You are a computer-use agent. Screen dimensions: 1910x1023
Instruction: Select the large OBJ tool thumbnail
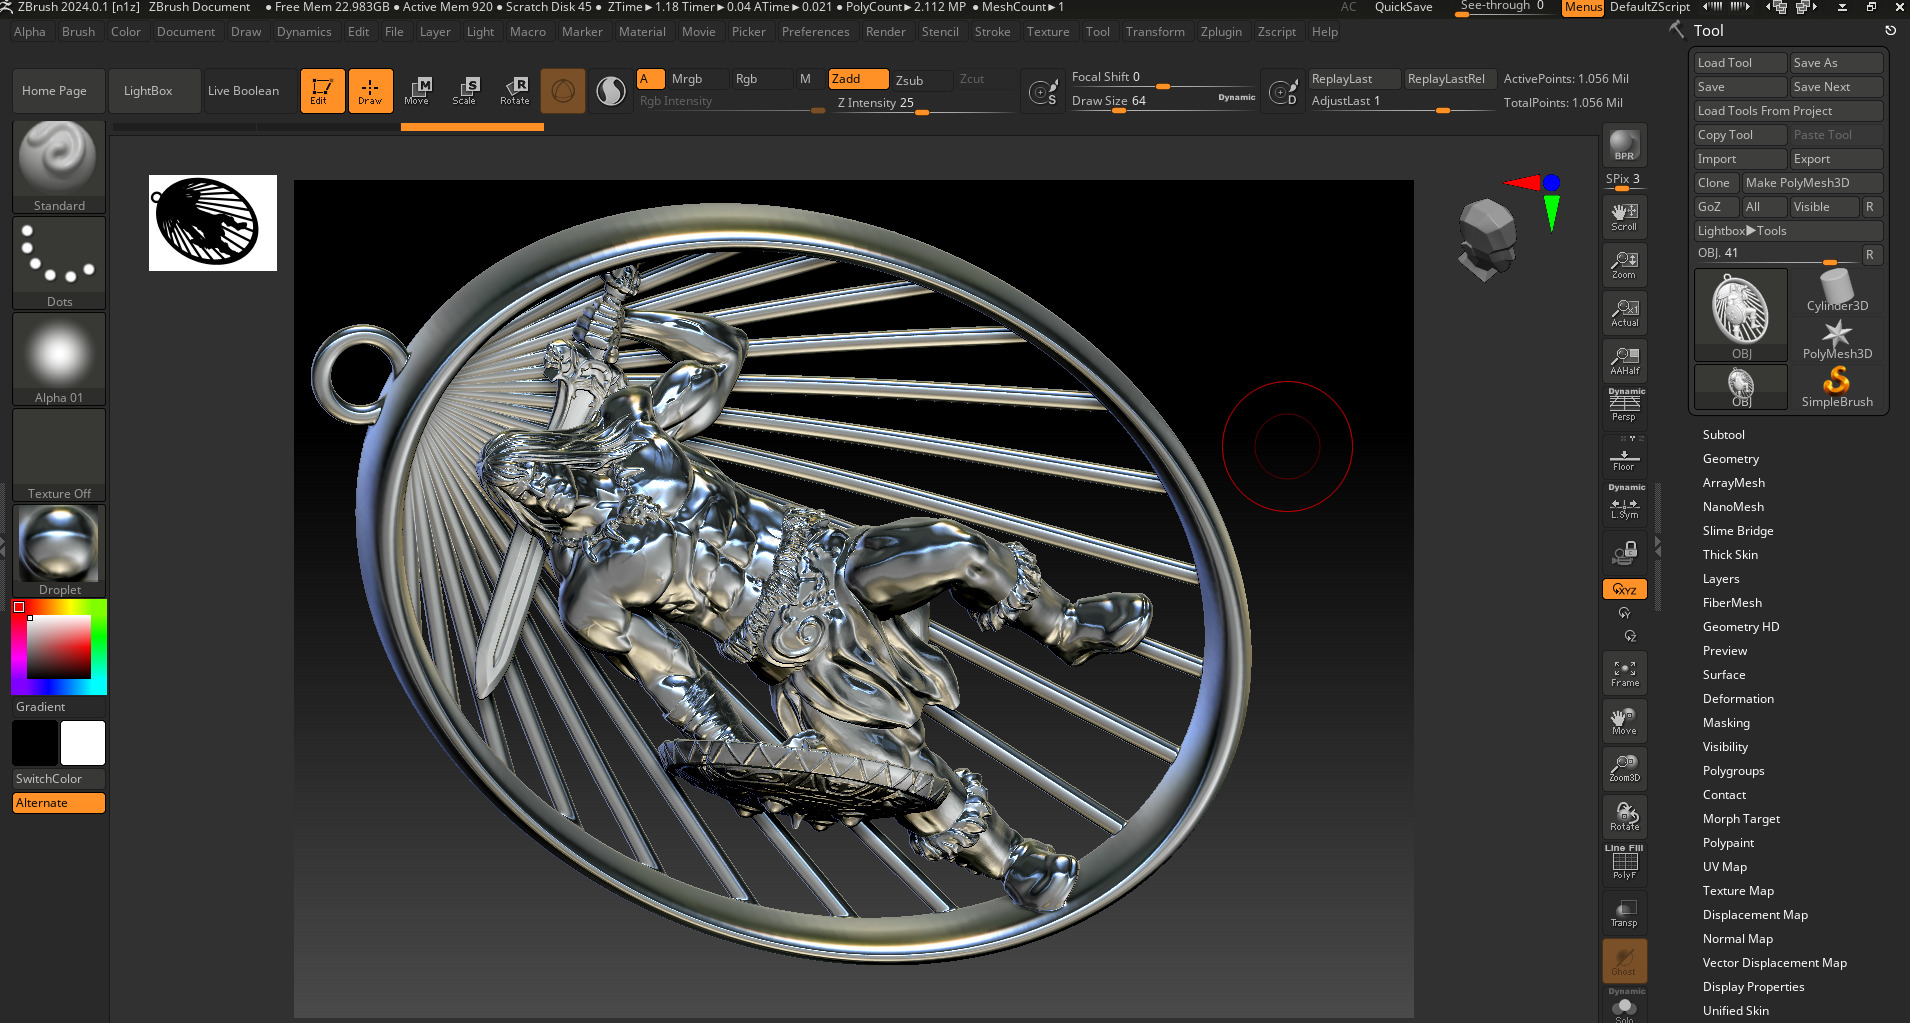tap(1741, 315)
